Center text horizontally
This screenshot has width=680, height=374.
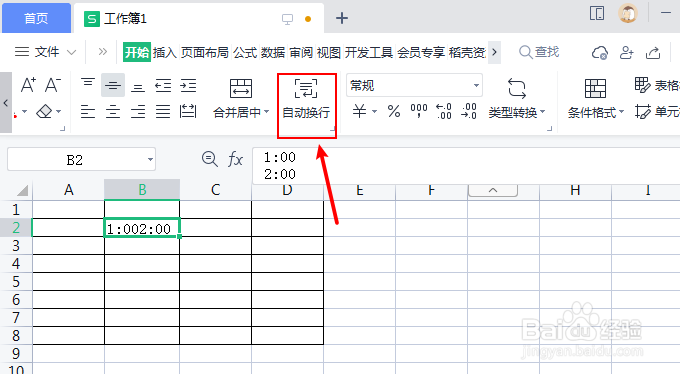113,112
